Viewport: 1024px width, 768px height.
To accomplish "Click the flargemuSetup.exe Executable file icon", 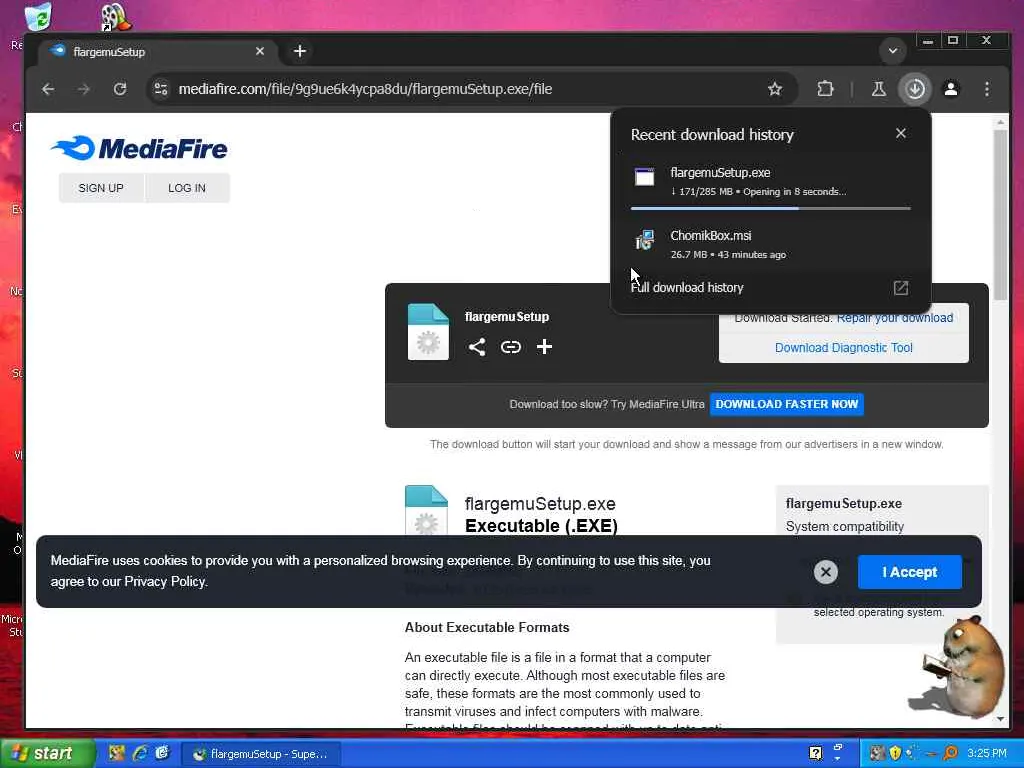I will point(426,511).
